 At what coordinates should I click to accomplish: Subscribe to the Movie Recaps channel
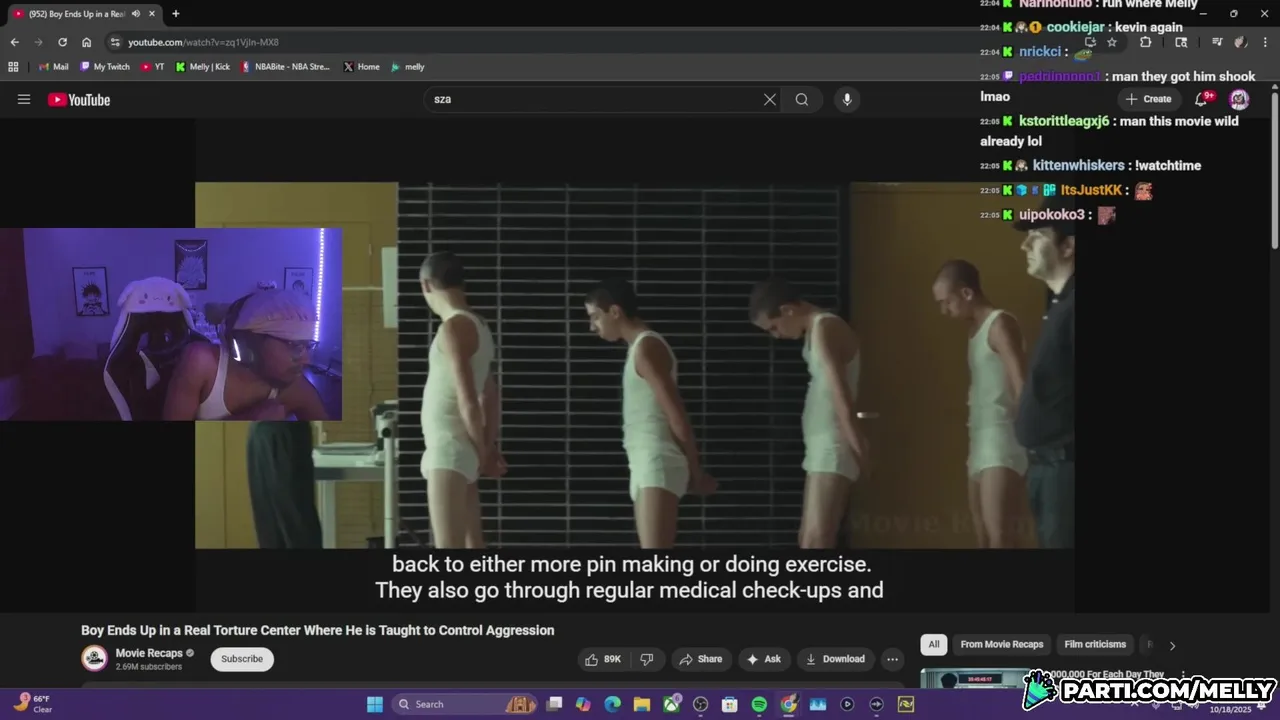tap(242, 659)
